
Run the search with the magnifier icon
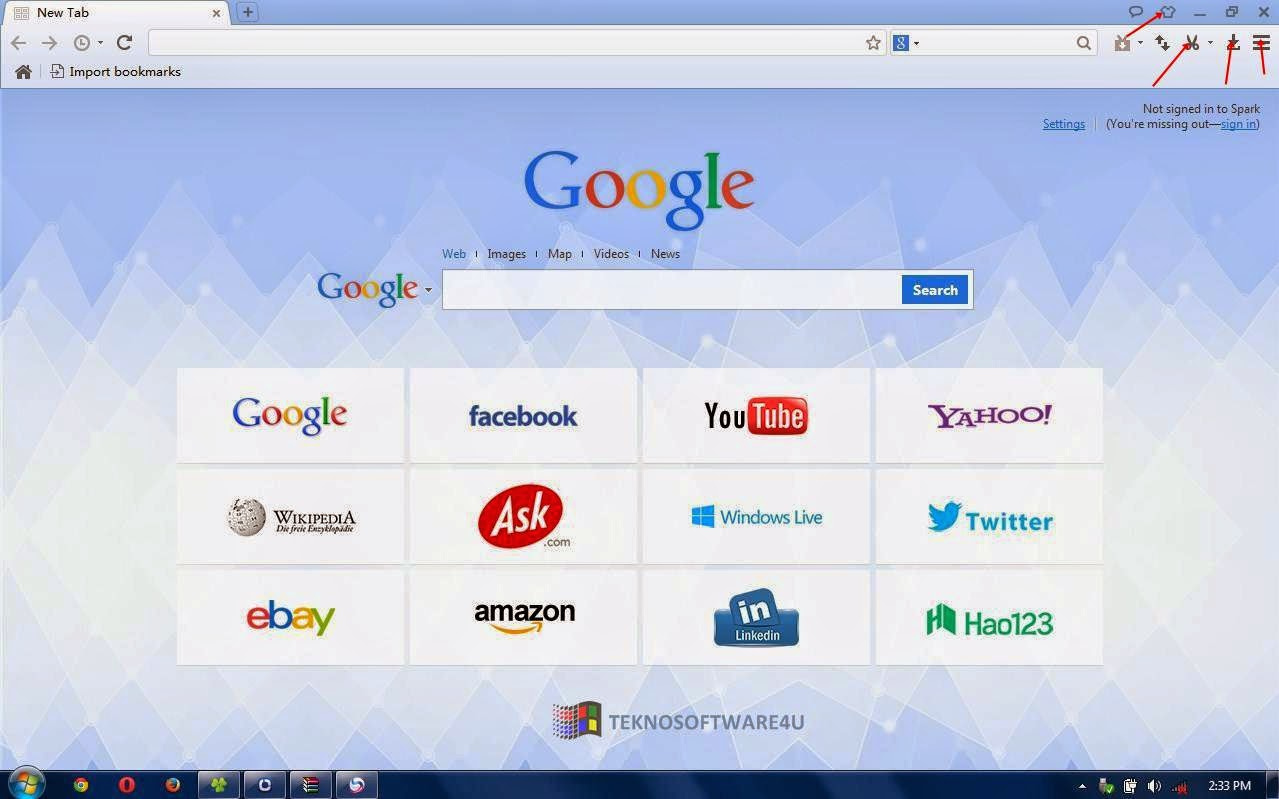point(1084,43)
